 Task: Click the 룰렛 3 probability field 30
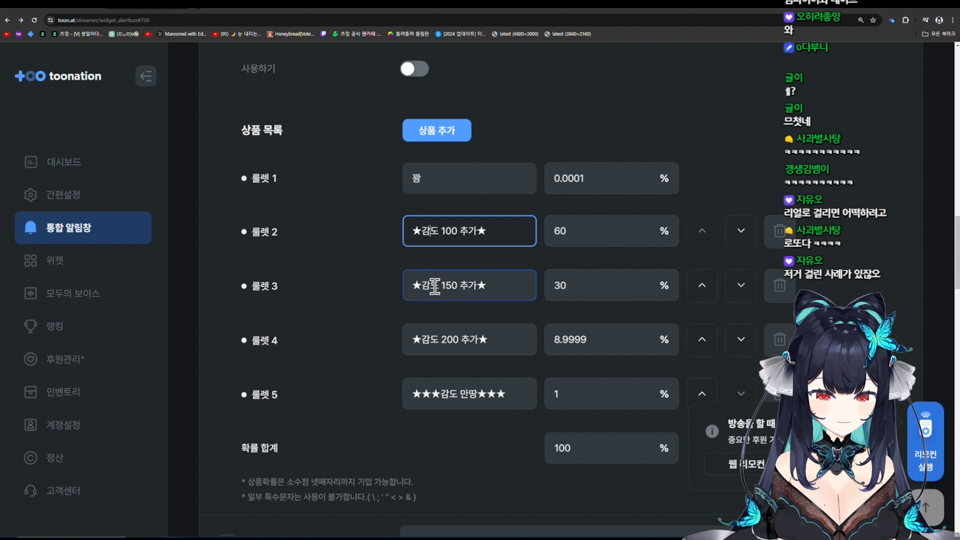click(x=611, y=285)
